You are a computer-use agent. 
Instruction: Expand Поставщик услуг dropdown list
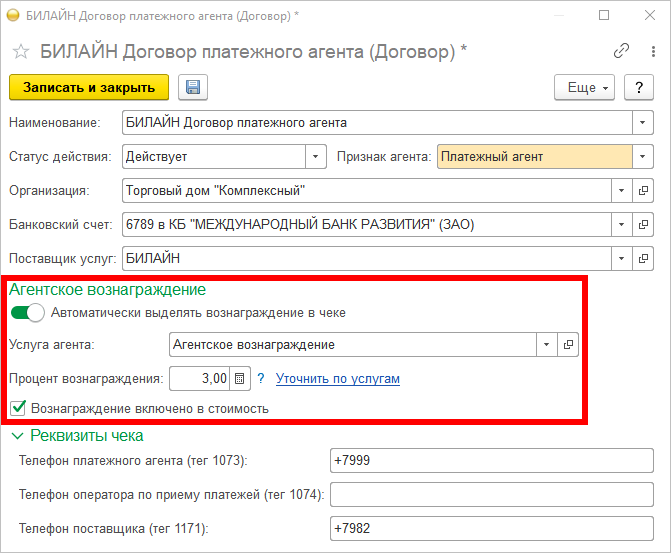pyautogui.click(x=622, y=259)
